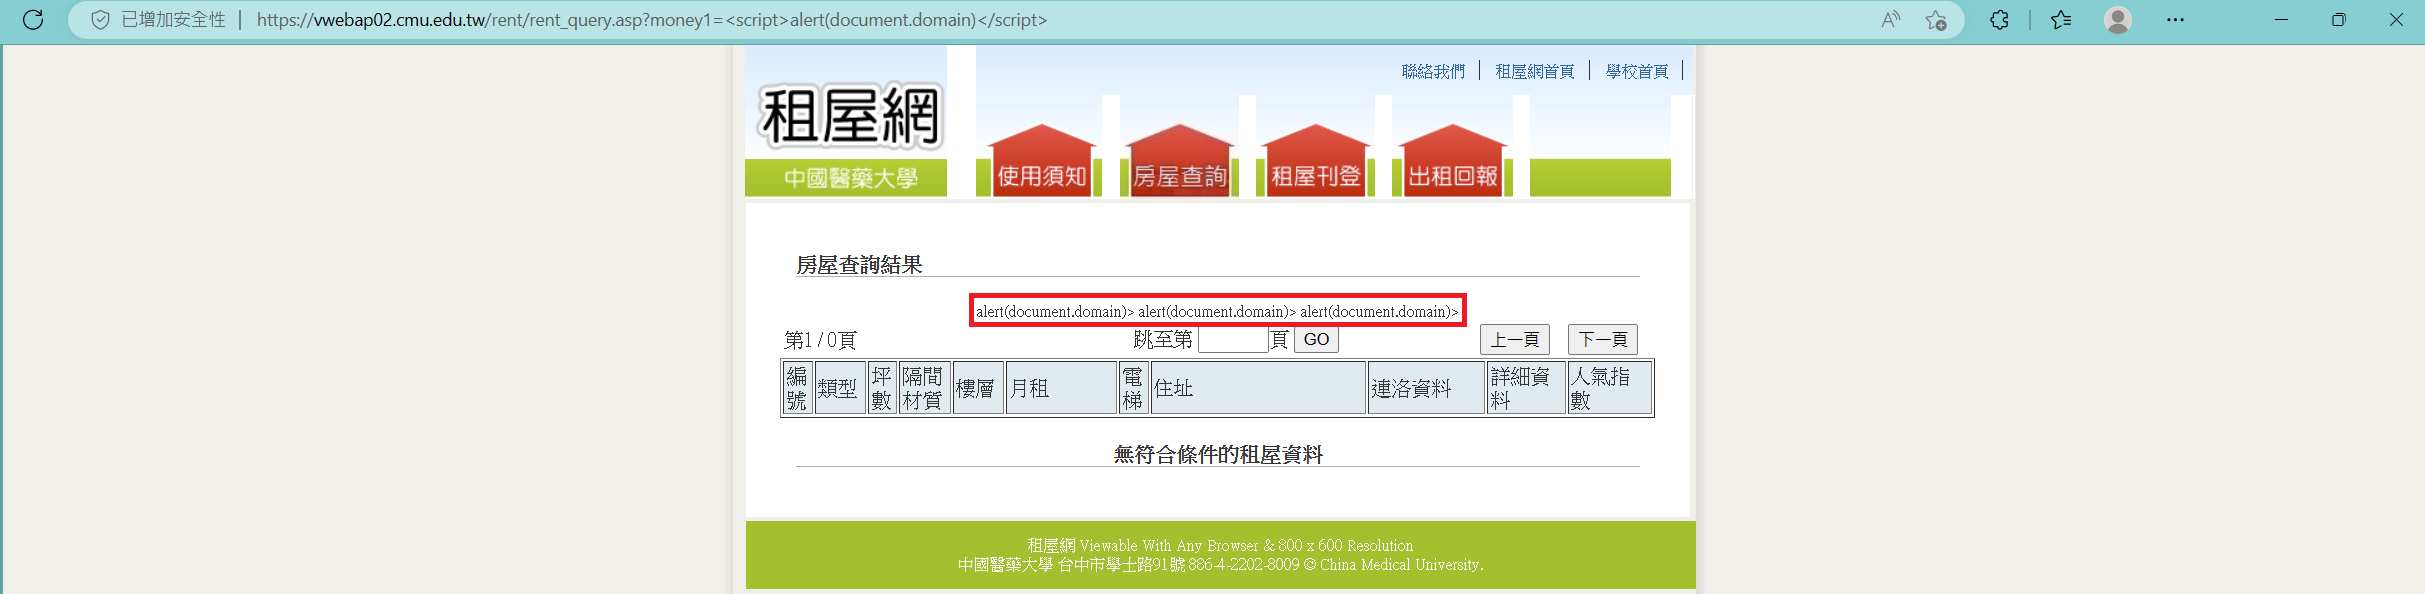Open the browser extensions puzzle icon
The image size is (2425, 594).
[x=1999, y=20]
